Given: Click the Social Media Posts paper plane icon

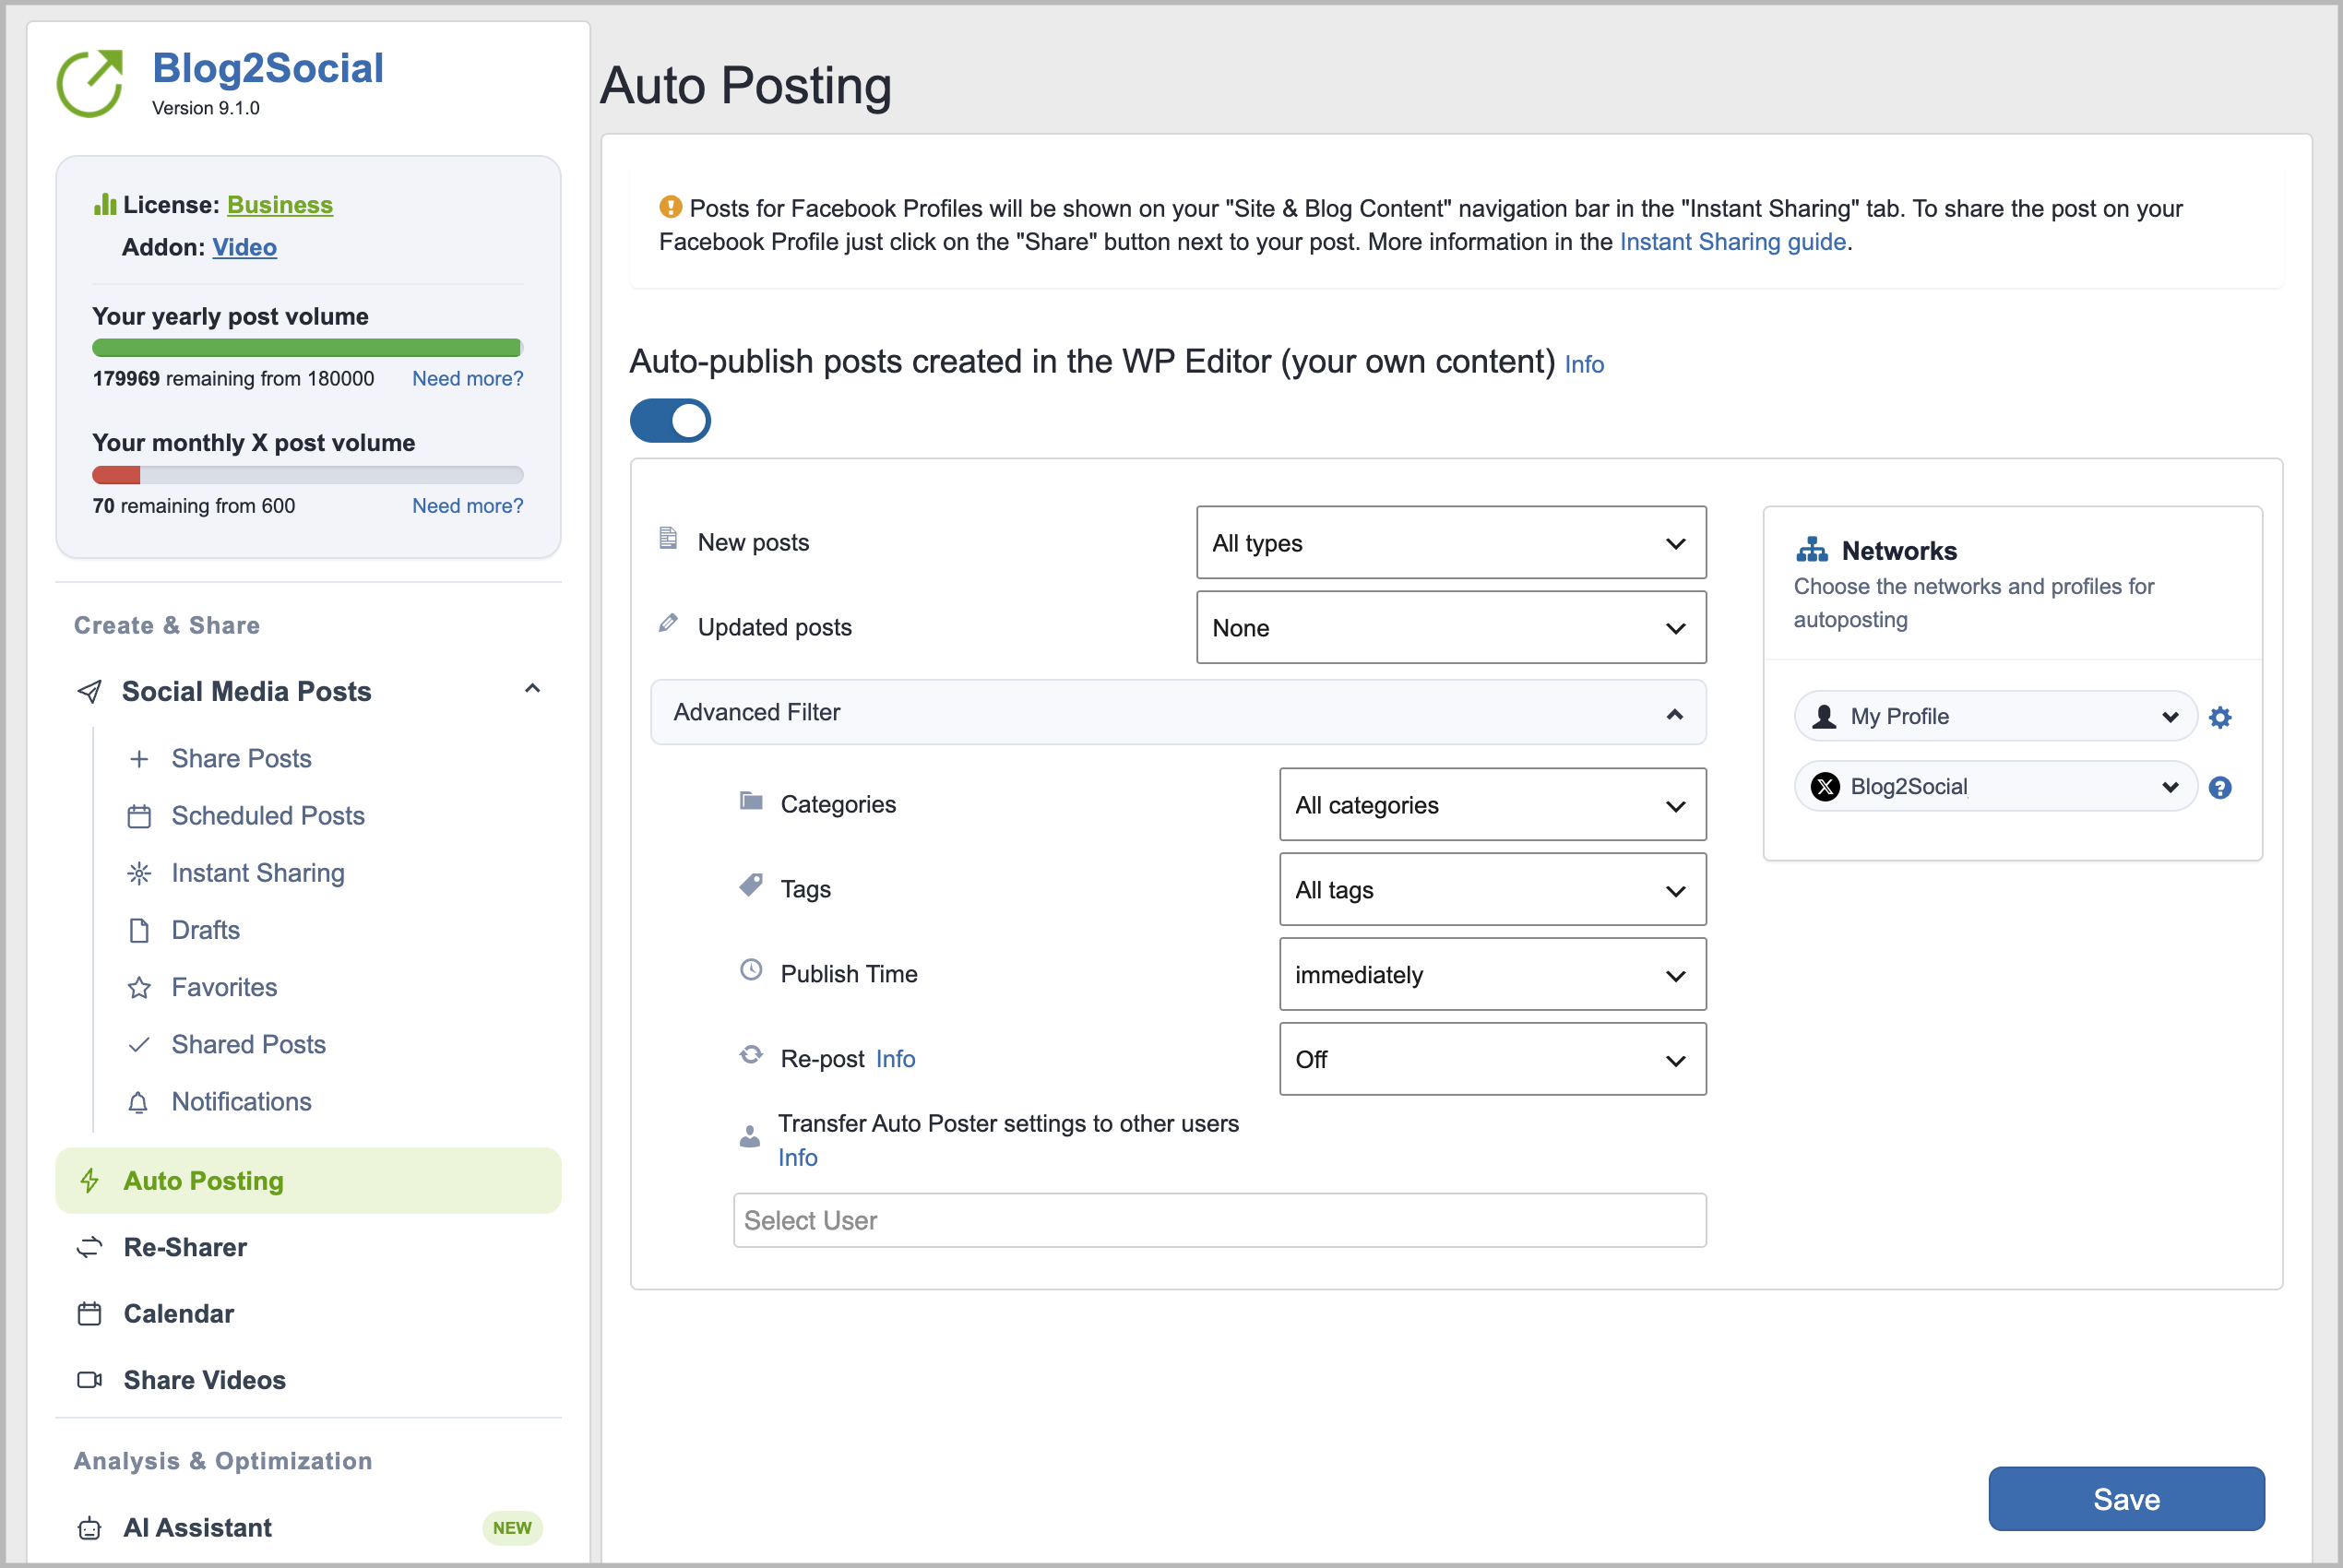Looking at the screenshot, I should click(x=89, y=692).
